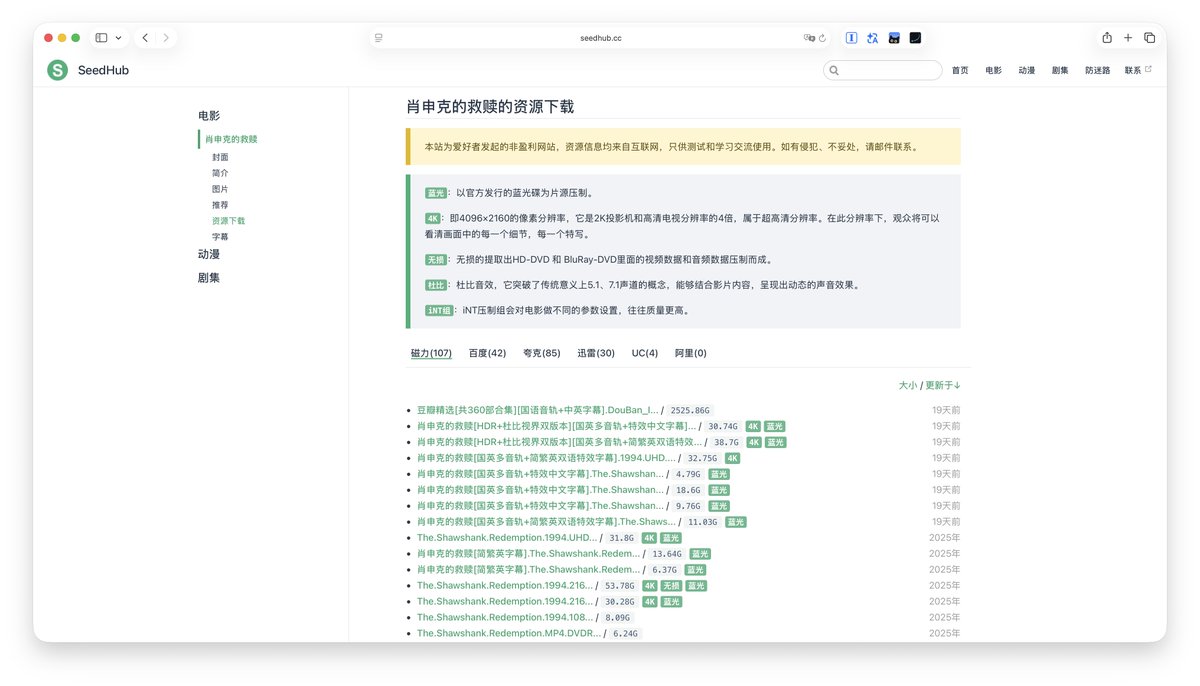Click the blue text cursor extension icon
Image resolution: width=1200 pixels, height=686 pixels.
(851, 38)
